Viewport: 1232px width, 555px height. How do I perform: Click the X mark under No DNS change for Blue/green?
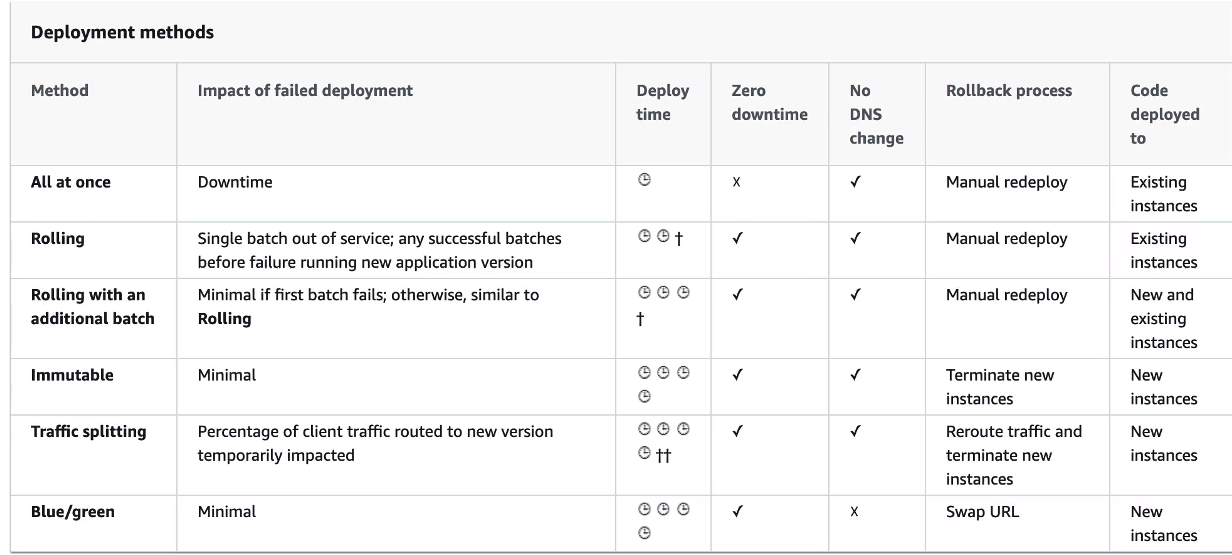[854, 512]
